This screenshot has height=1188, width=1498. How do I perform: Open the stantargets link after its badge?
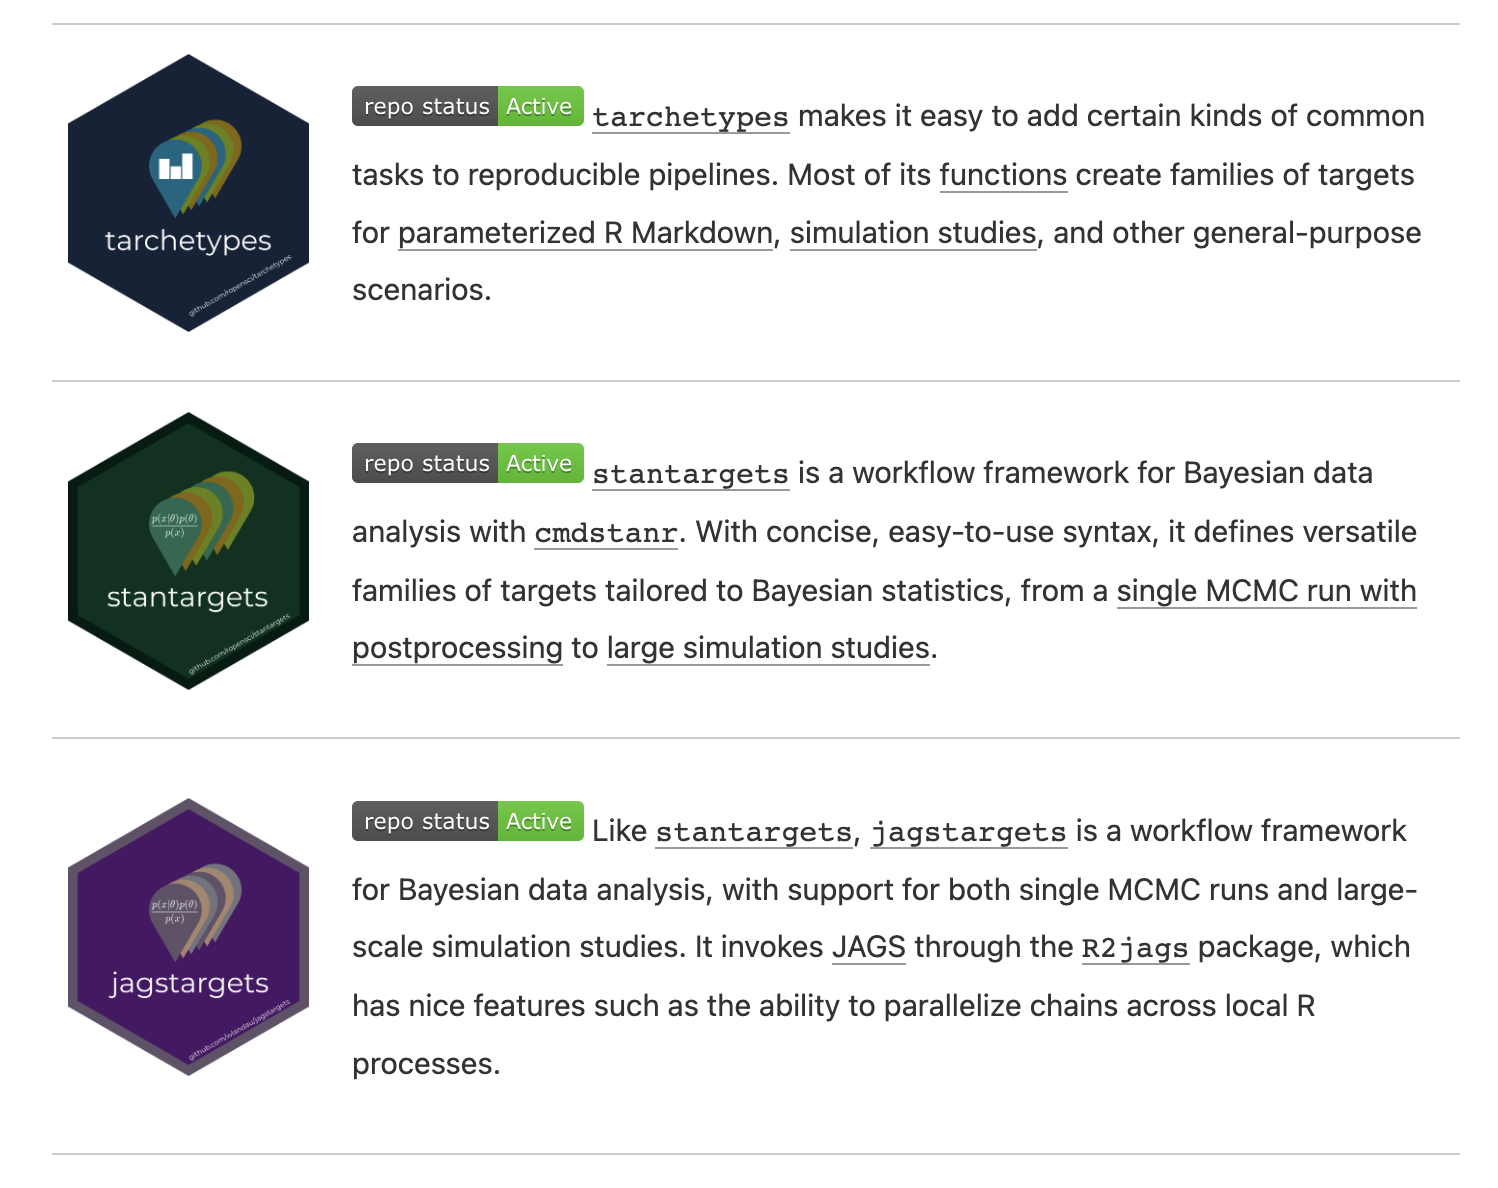coord(690,474)
